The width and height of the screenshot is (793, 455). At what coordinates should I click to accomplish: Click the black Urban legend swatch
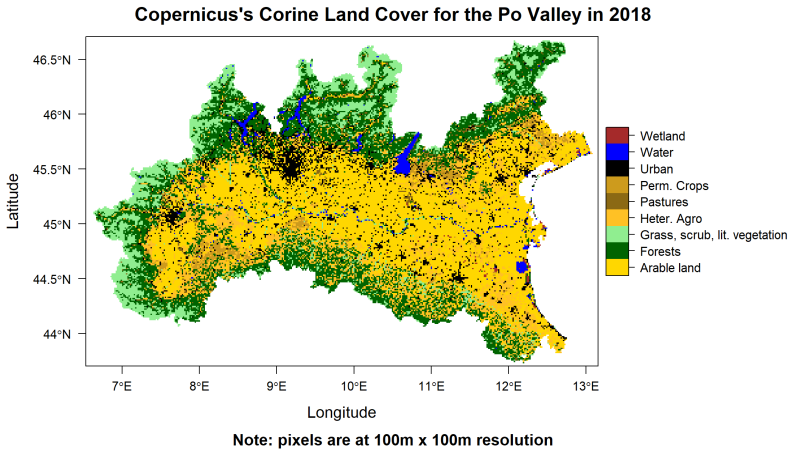click(617, 169)
